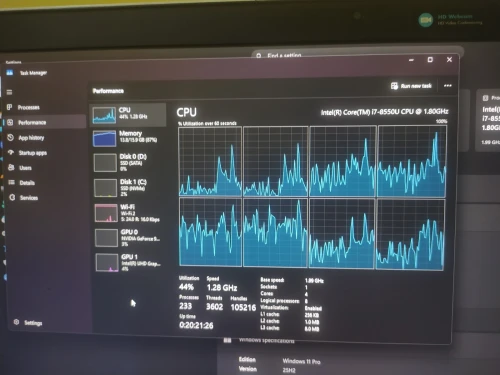Image resolution: width=500 pixels, height=375 pixels.
Task: Click the HD Webcam notification icon
Action: 425,20
